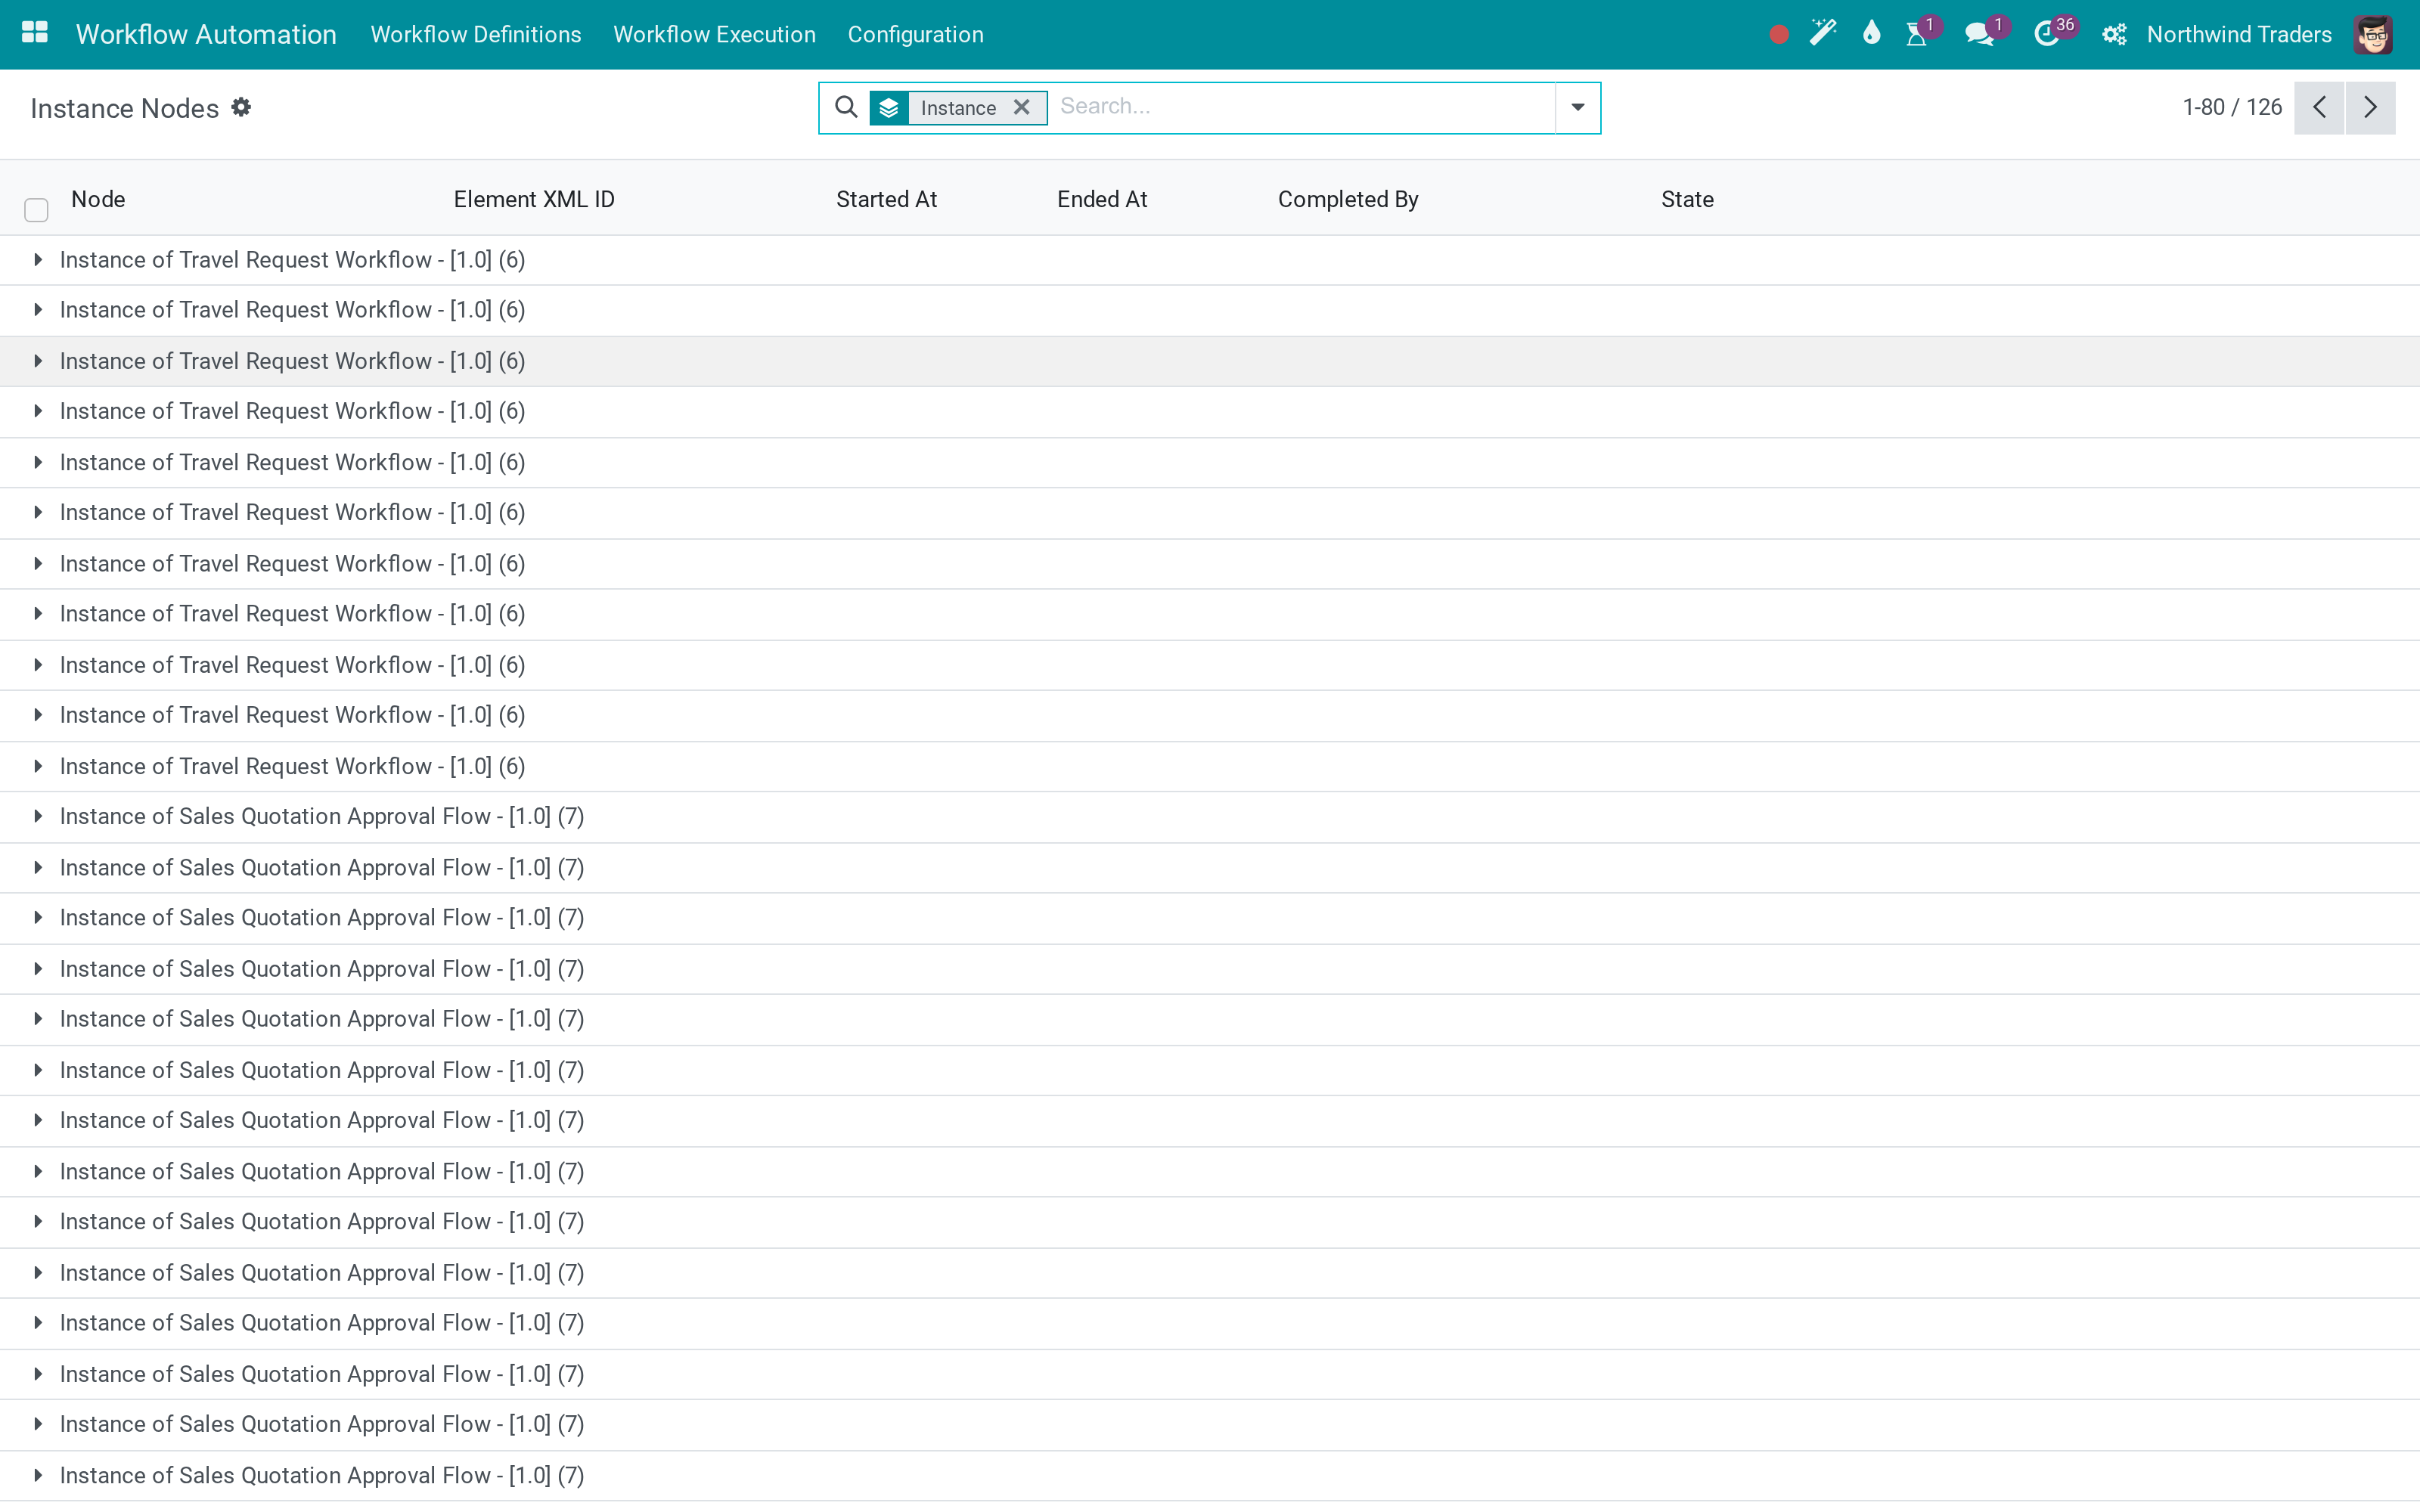Open the chat messages icon

pos(1979,34)
